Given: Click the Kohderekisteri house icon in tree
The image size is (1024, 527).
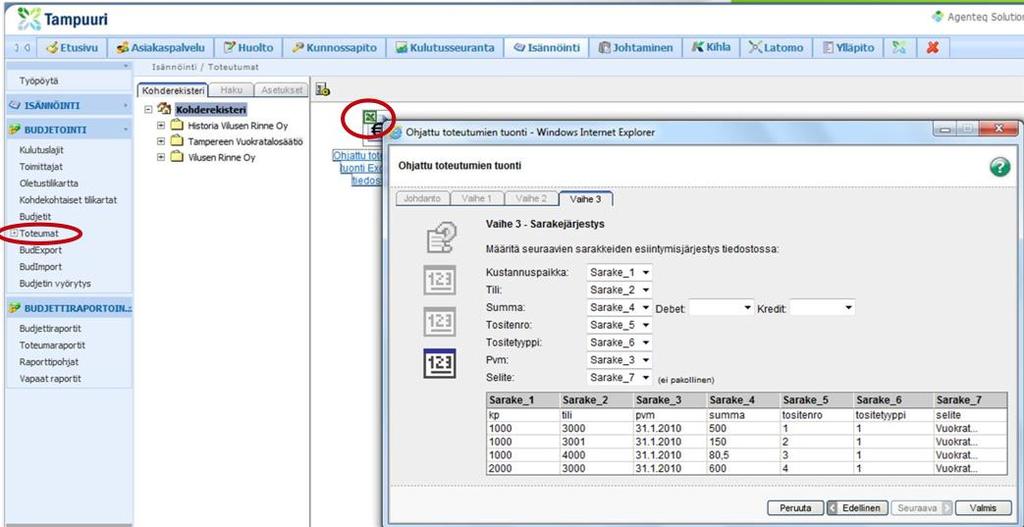Looking at the screenshot, I should (165, 110).
